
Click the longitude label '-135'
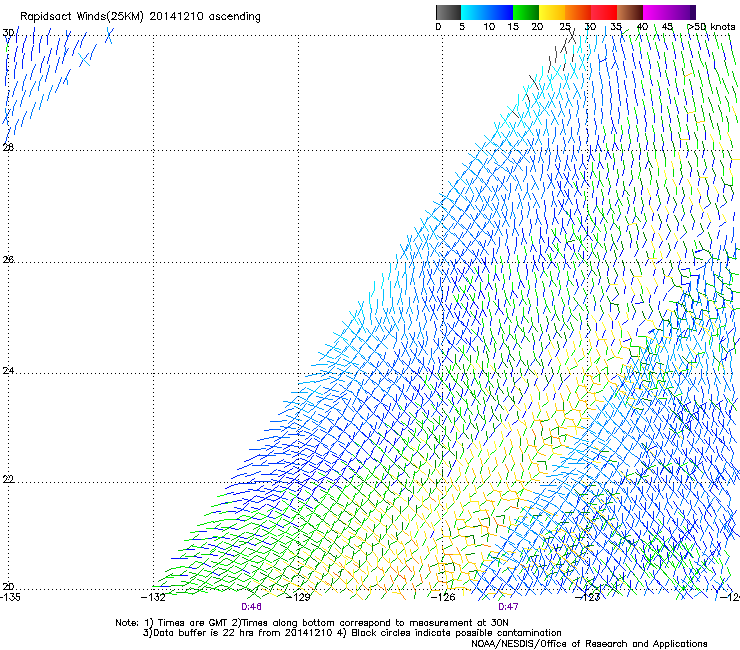(x=10, y=597)
